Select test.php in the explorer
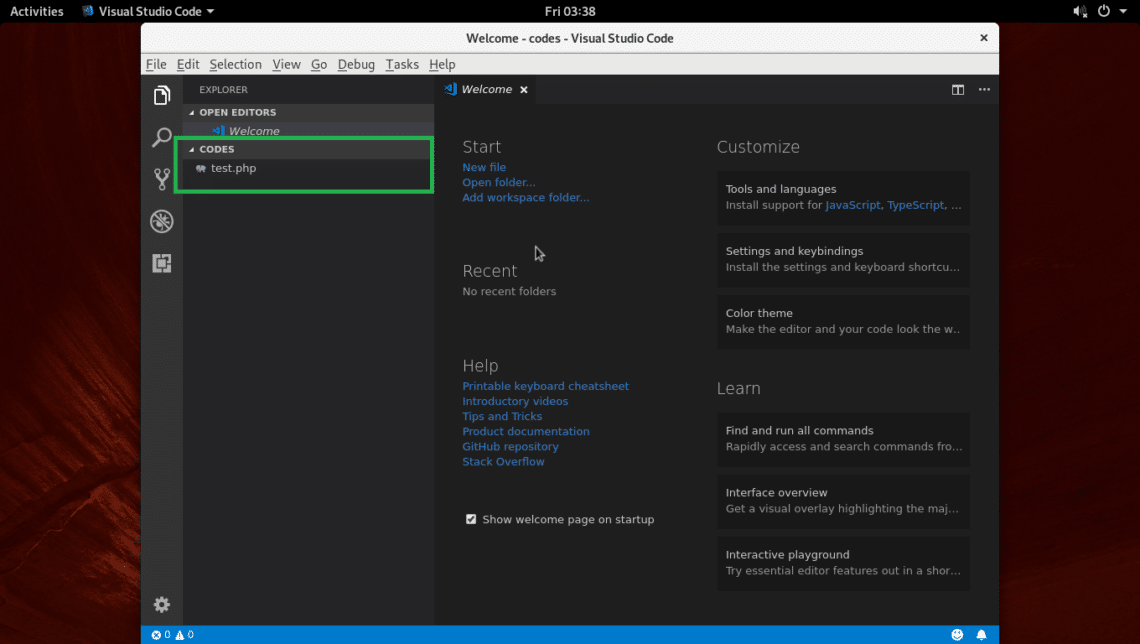Screen dimensions: 1140x644 pyautogui.click(x=233, y=168)
